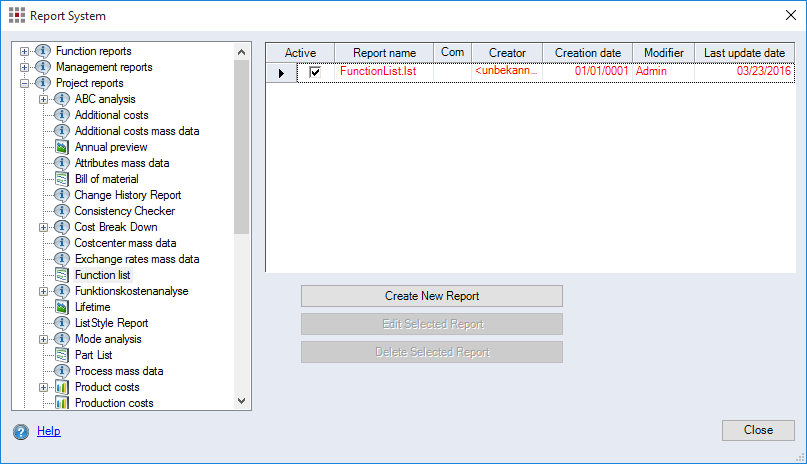807x464 pixels.
Task: Select Consistency Checker in the tree
Action: pyautogui.click(x=125, y=211)
